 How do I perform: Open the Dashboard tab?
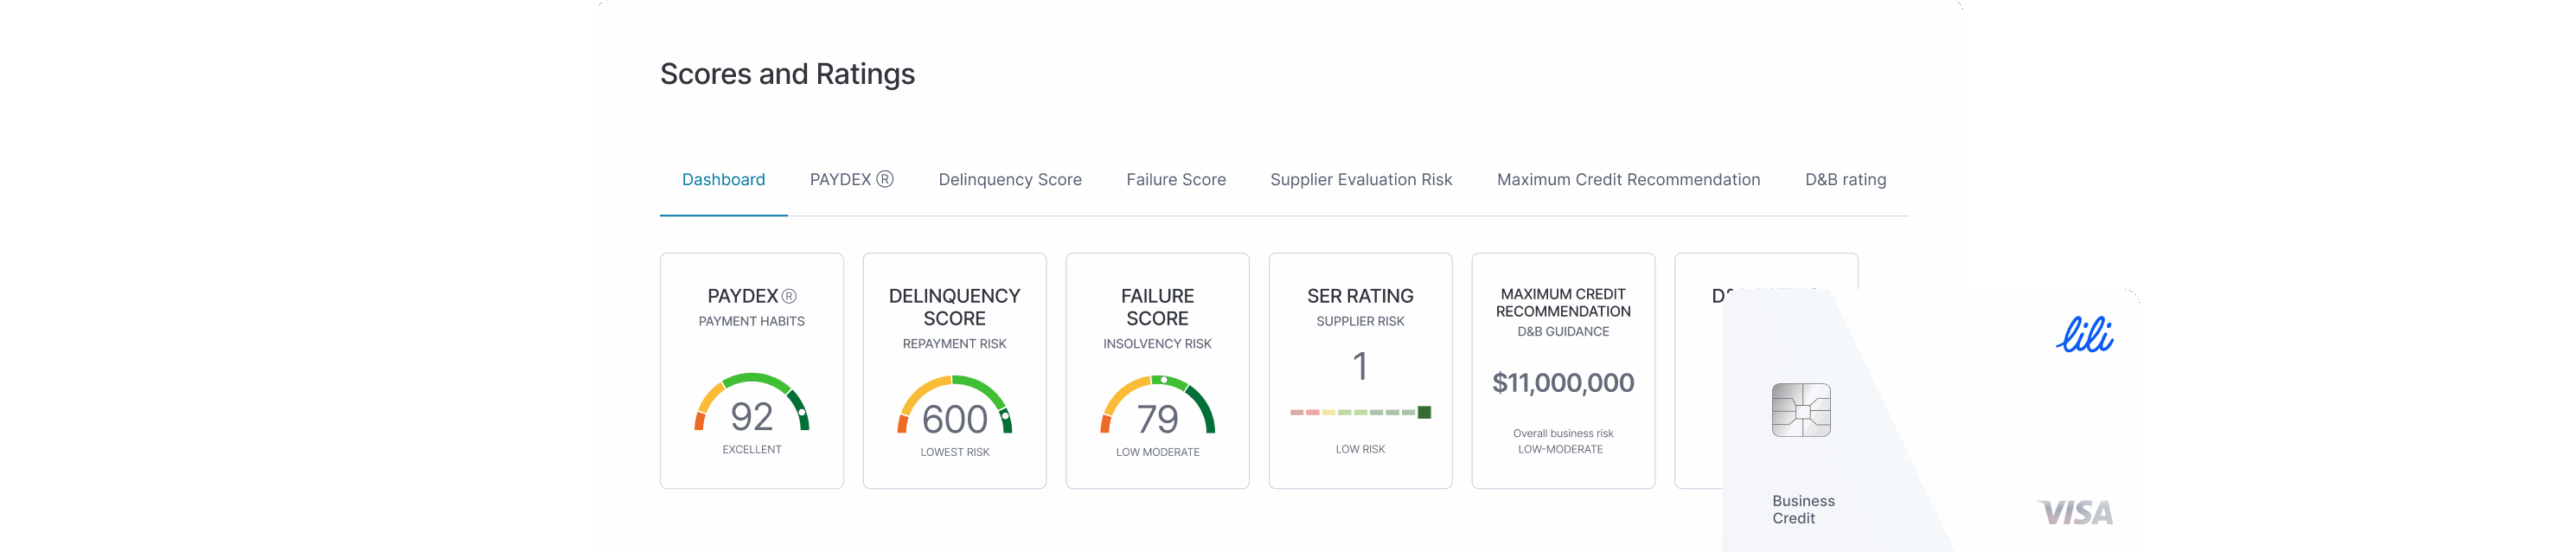coord(723,180)
